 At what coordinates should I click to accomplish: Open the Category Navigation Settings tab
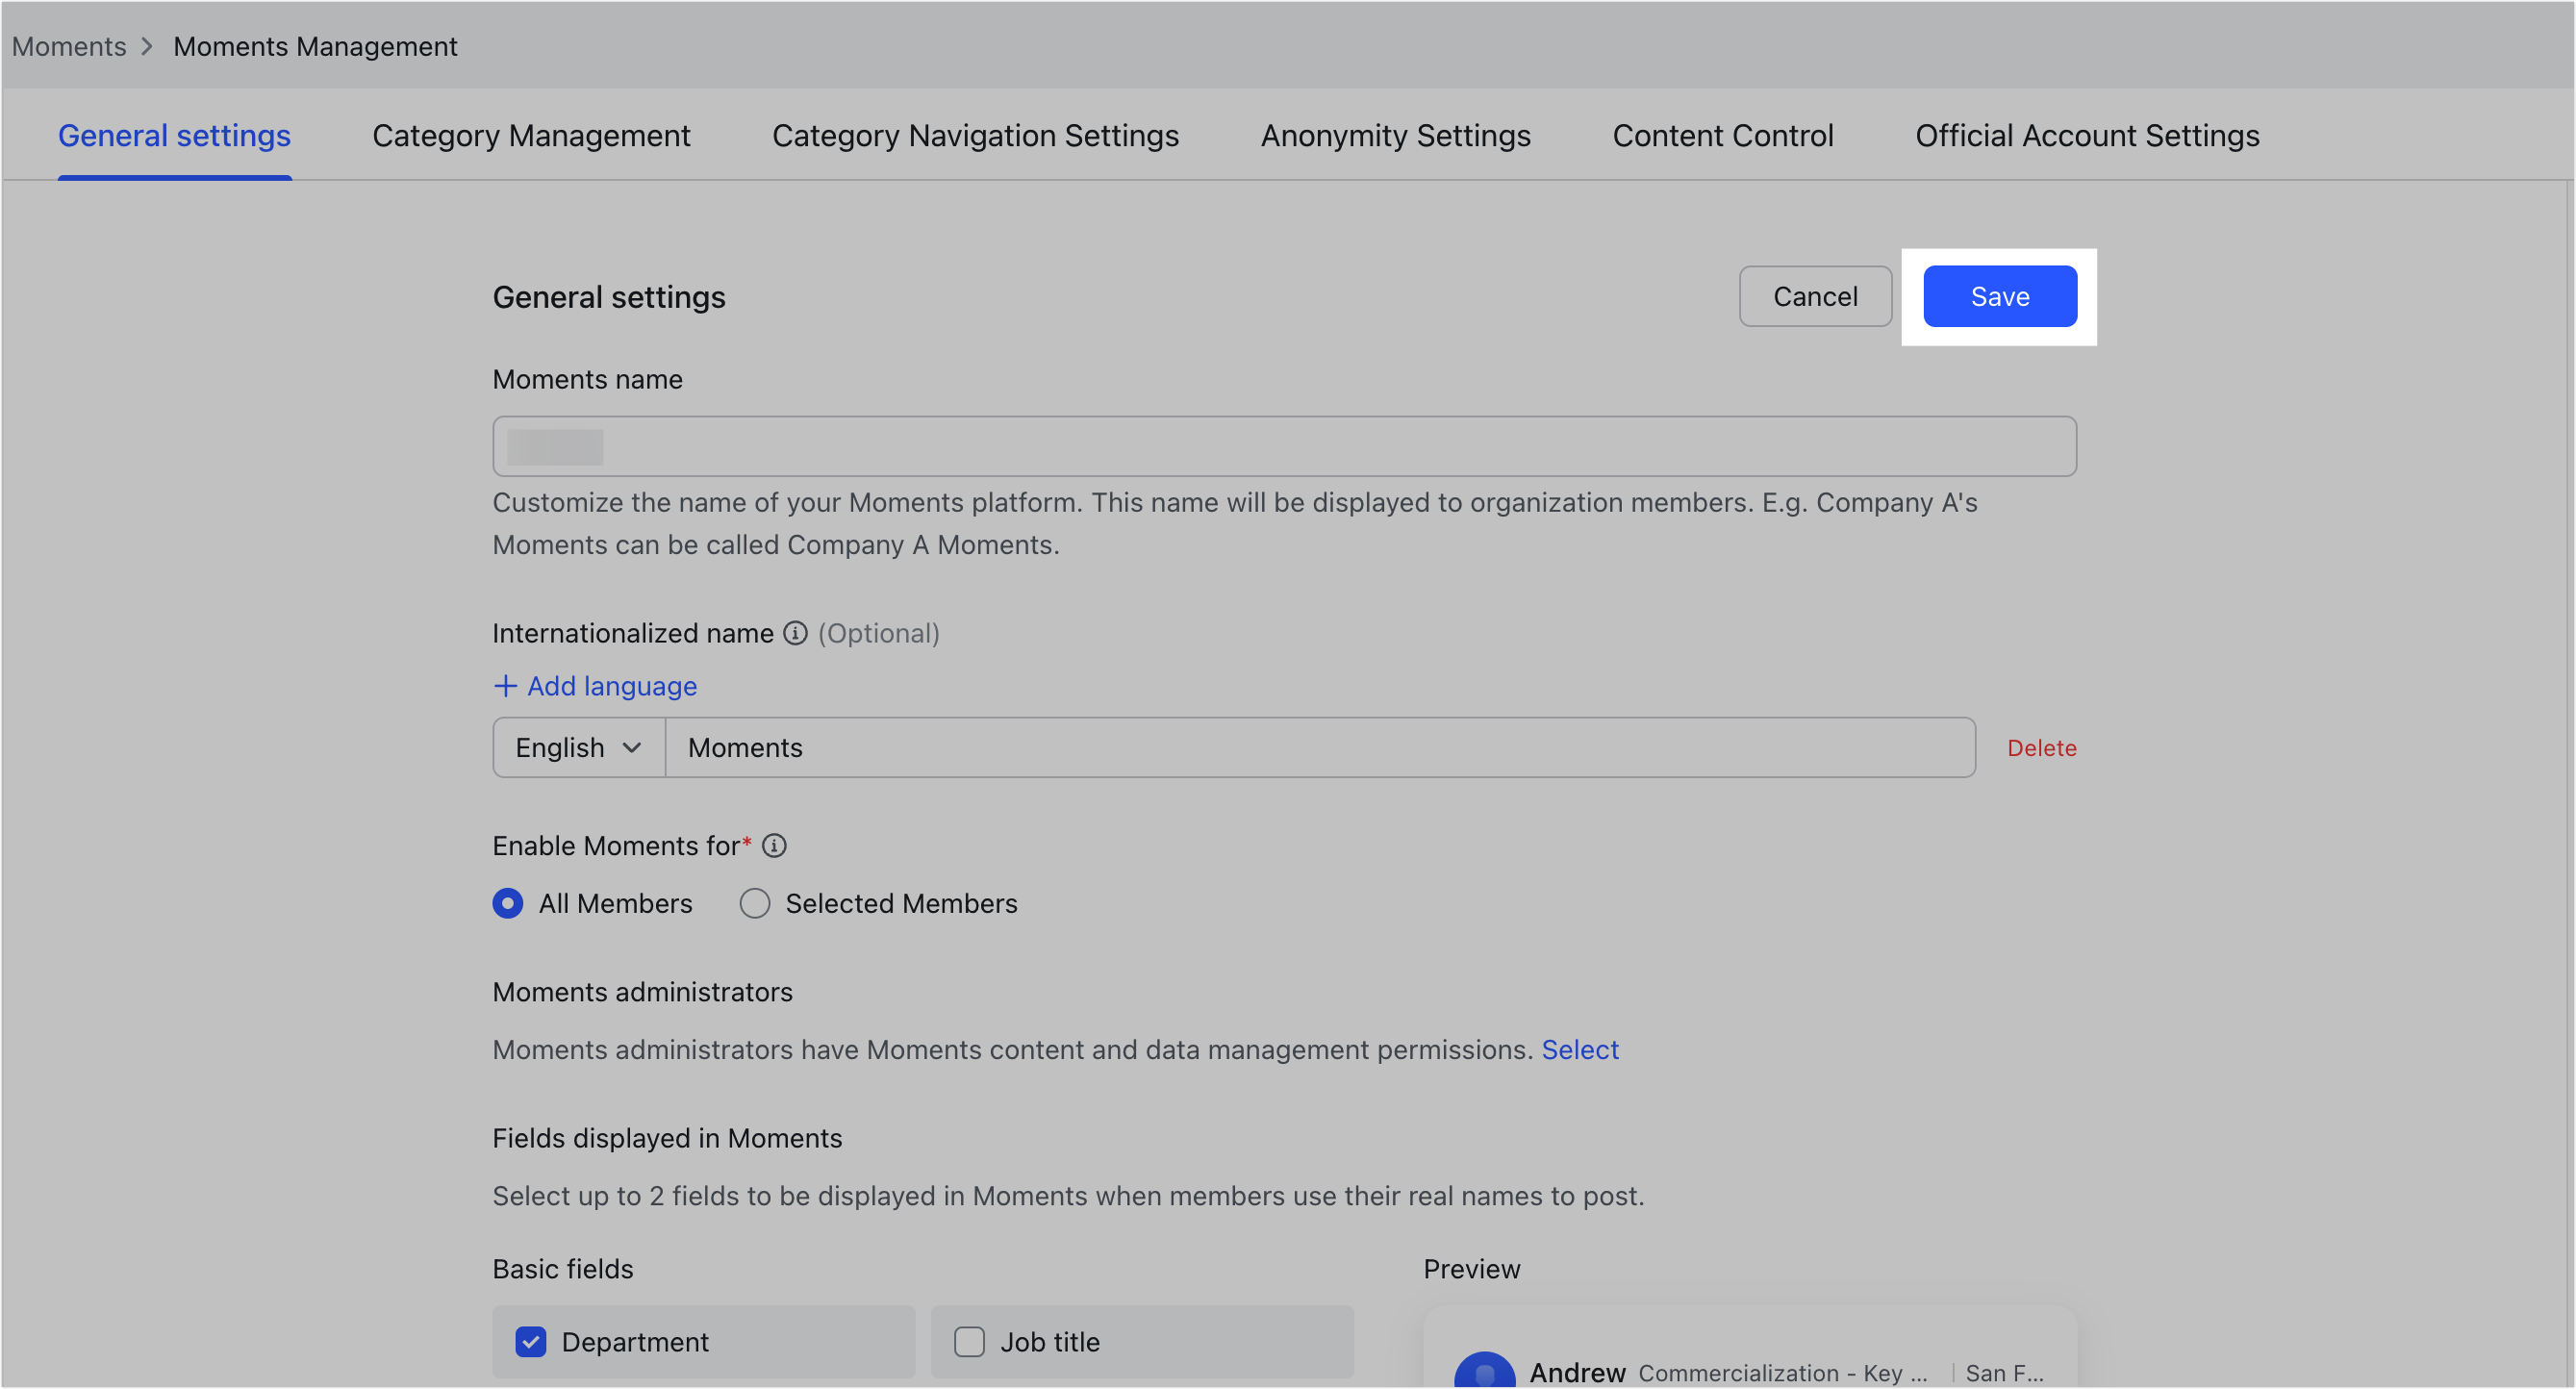(975, 136)
